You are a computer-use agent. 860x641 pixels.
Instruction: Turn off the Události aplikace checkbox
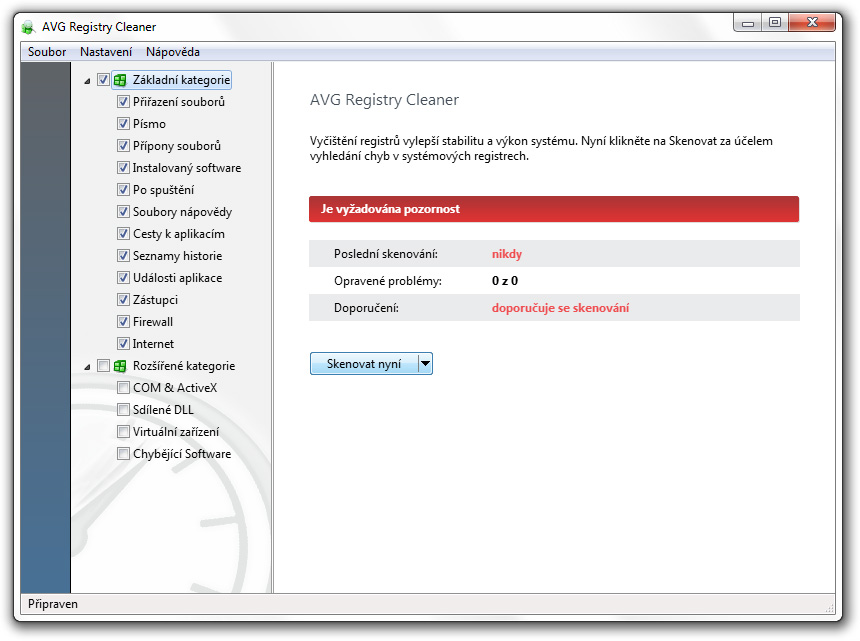[123, 278]
